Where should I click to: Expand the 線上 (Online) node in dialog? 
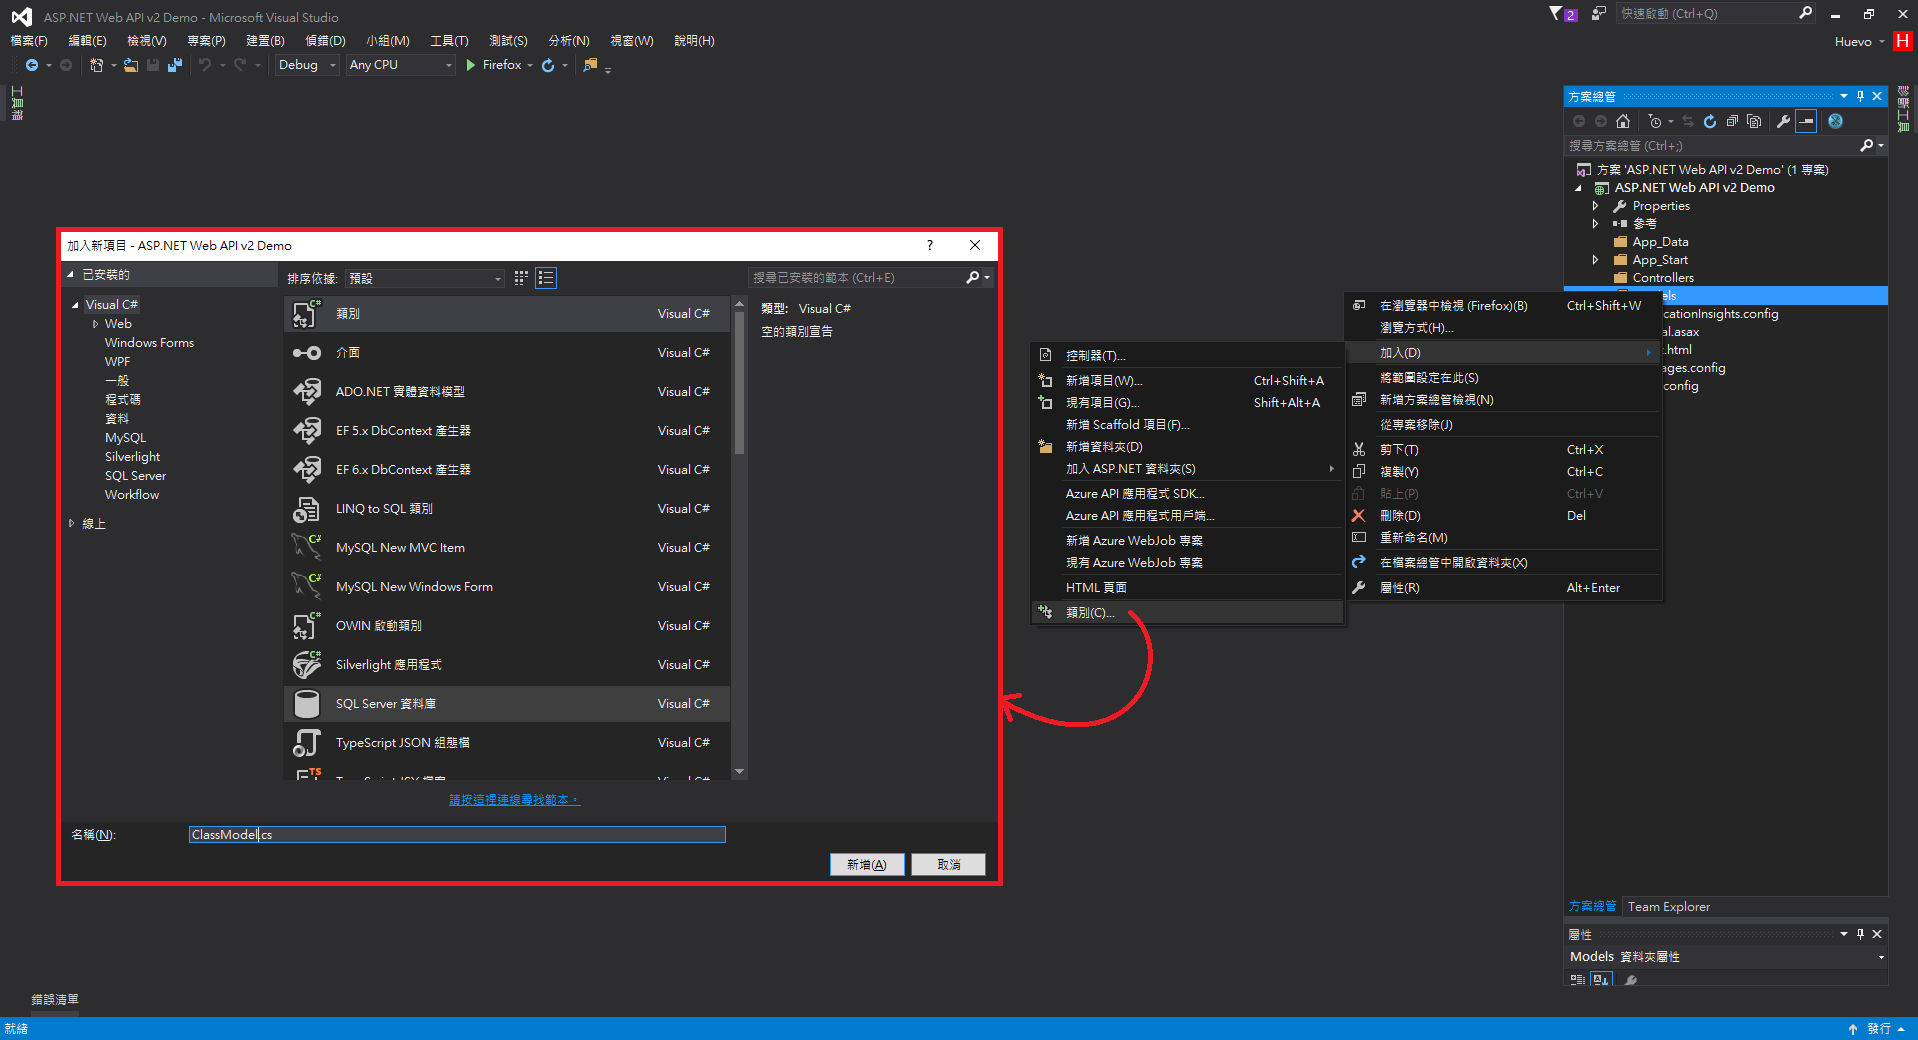(72, 523)
